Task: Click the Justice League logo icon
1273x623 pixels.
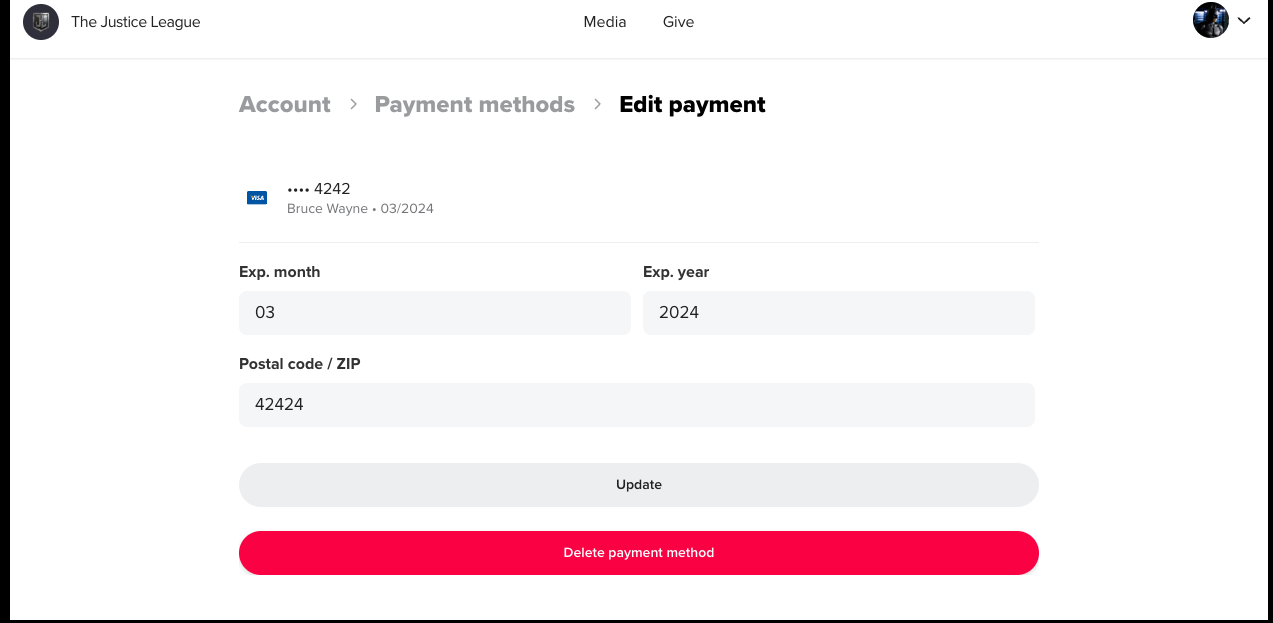Action: tap(41, 22)
